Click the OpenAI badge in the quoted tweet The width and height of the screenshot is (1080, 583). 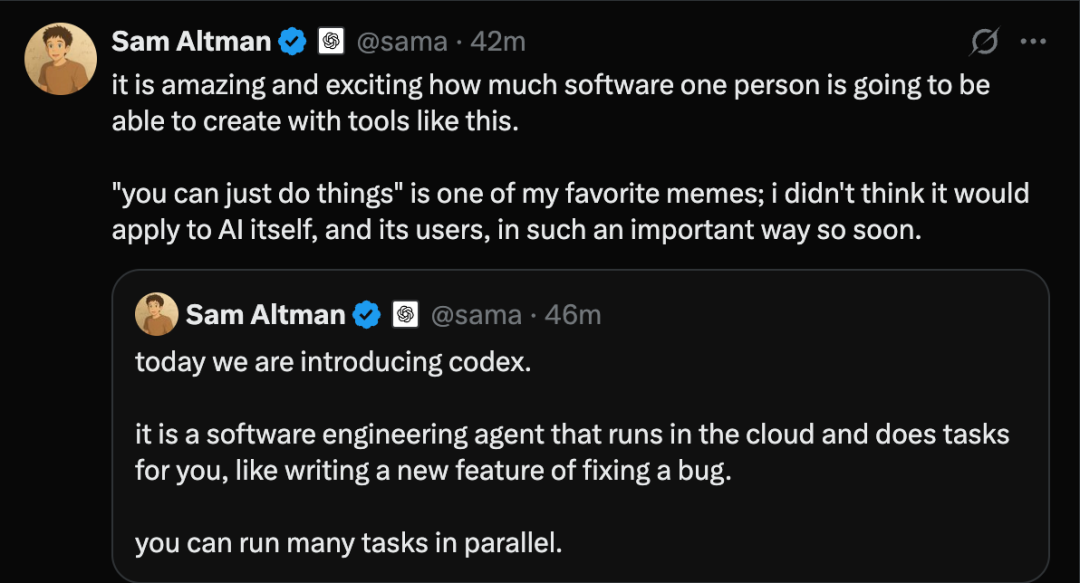click(405, 315)
